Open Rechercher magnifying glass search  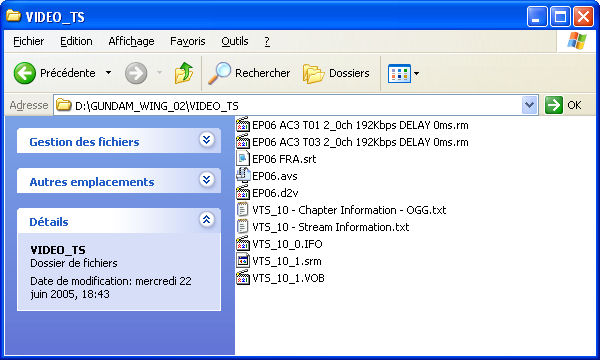click(220, 73)
